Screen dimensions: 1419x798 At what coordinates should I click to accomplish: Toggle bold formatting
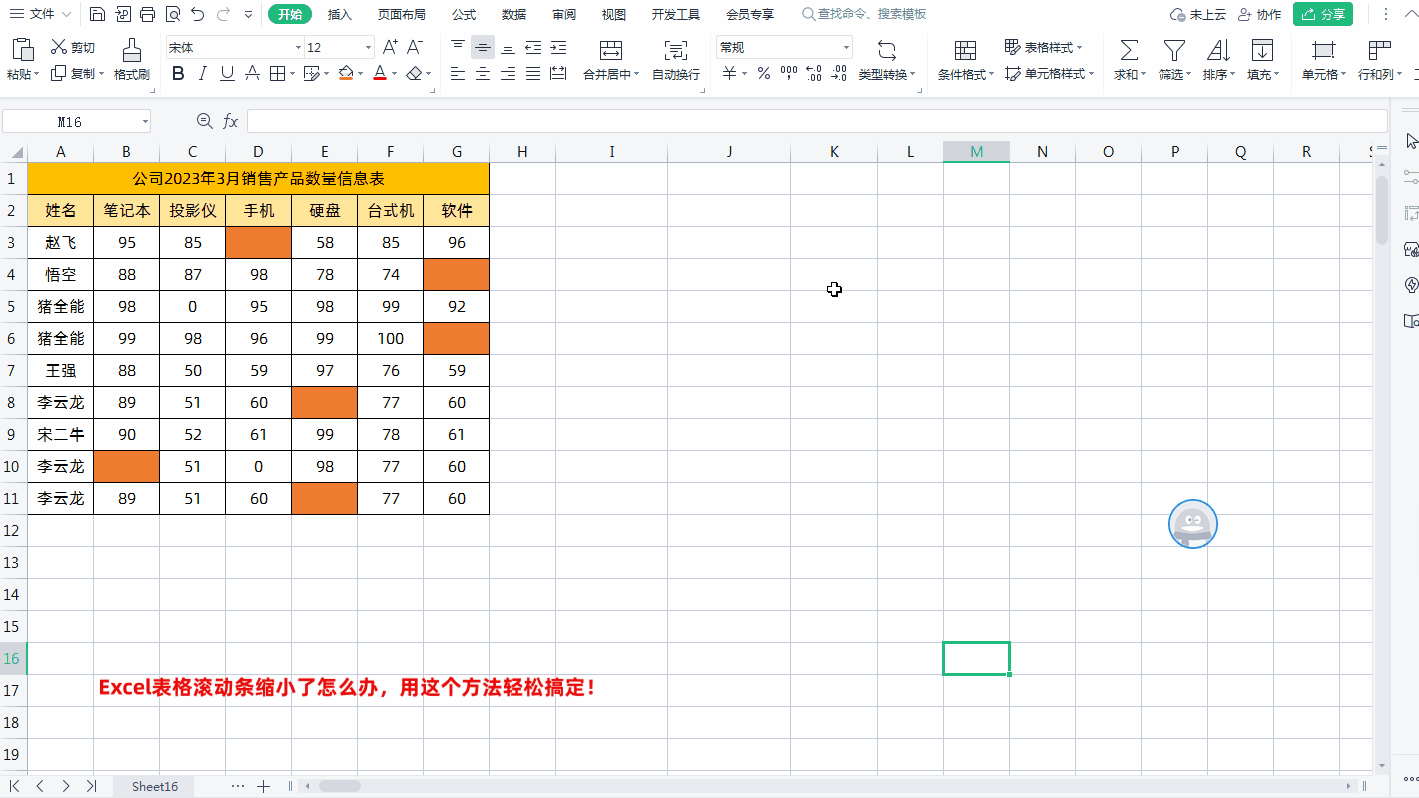[x=178, y=73]
